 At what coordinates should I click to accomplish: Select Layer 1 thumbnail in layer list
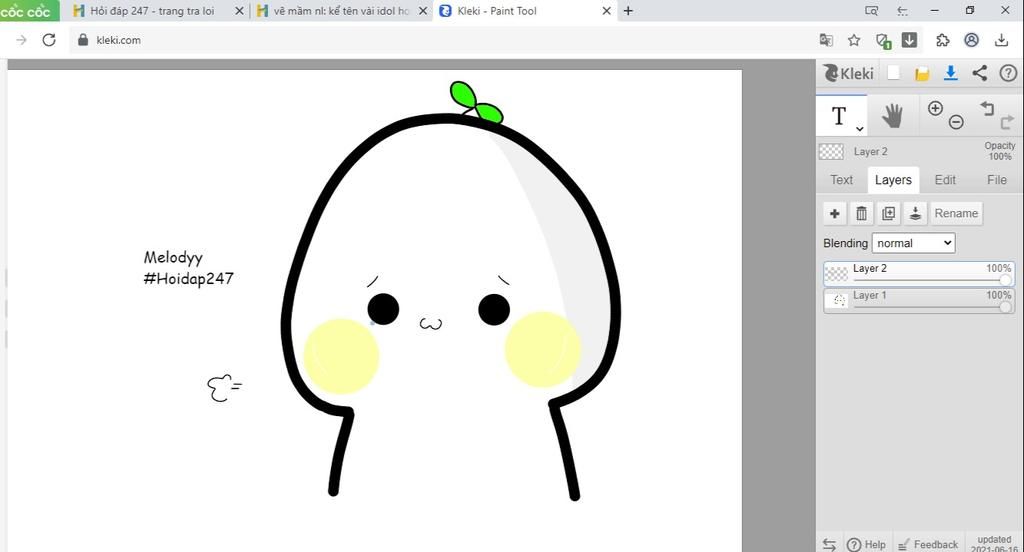pyautogui.click(x=839, y=300)
